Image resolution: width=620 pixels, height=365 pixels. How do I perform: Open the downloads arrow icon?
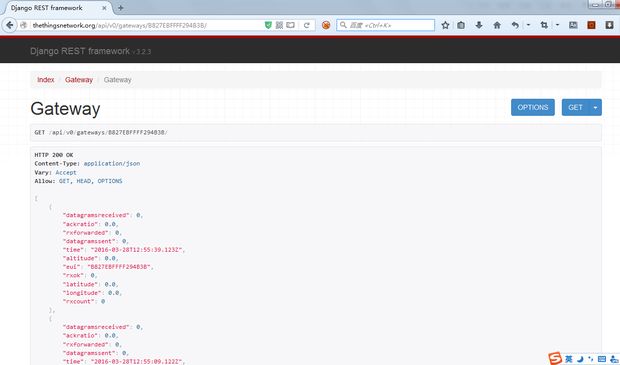coord(479,25)
